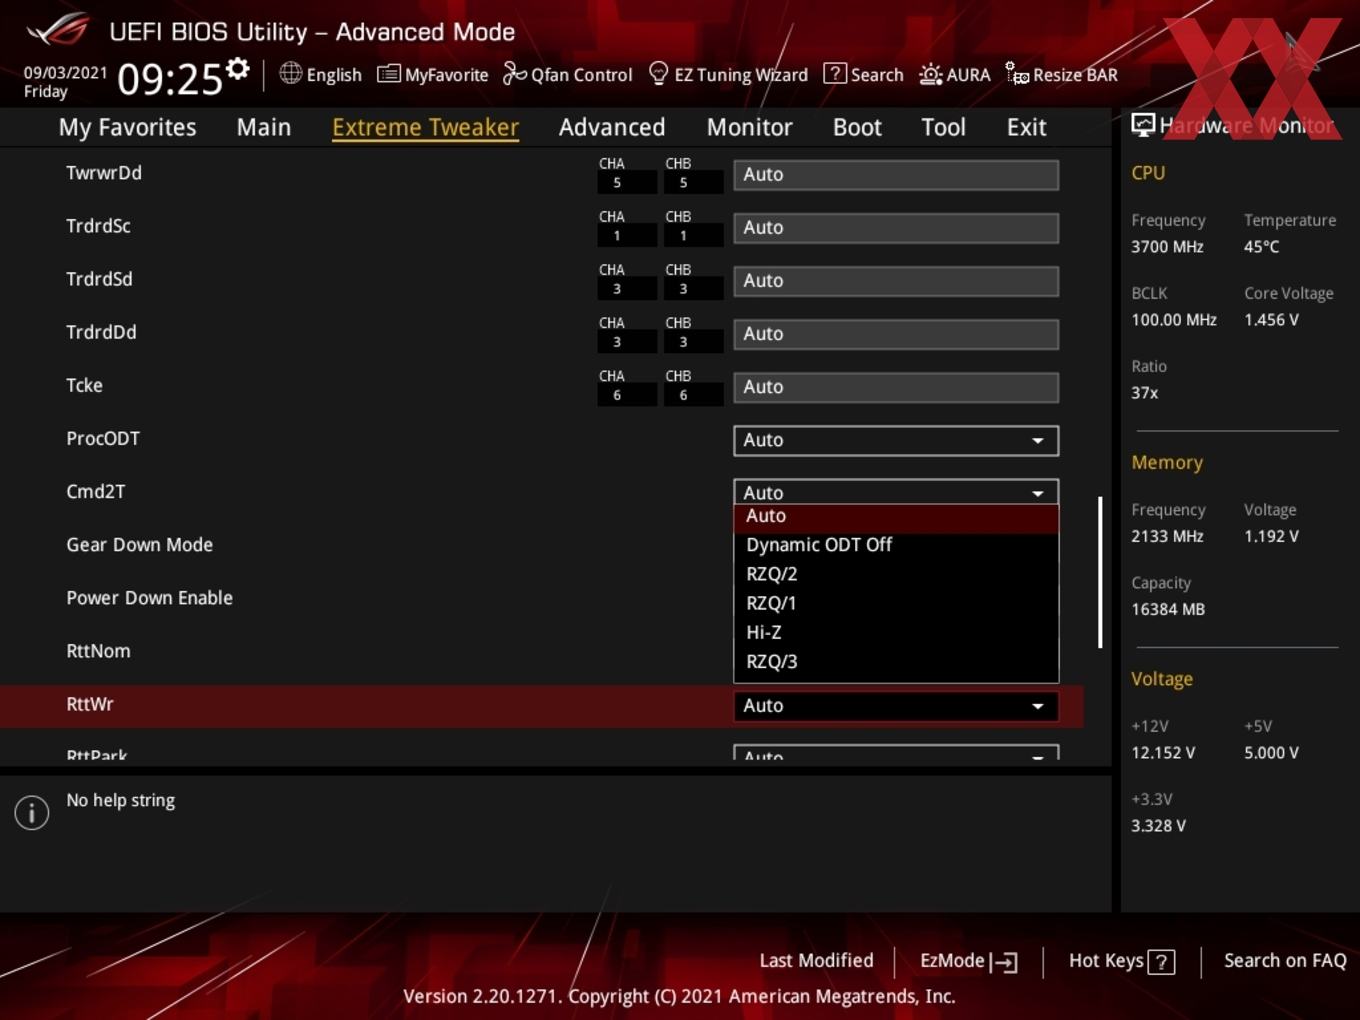The width and height of the screenshot is (1360, 1020).
Task: Click the Search question mark icon
Action: point(834,73)
